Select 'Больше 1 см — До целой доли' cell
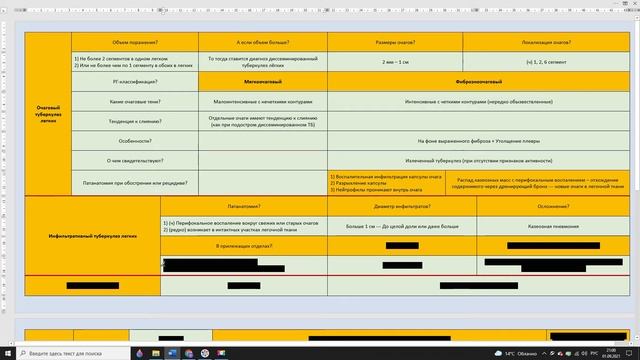 tap(402, 226)
